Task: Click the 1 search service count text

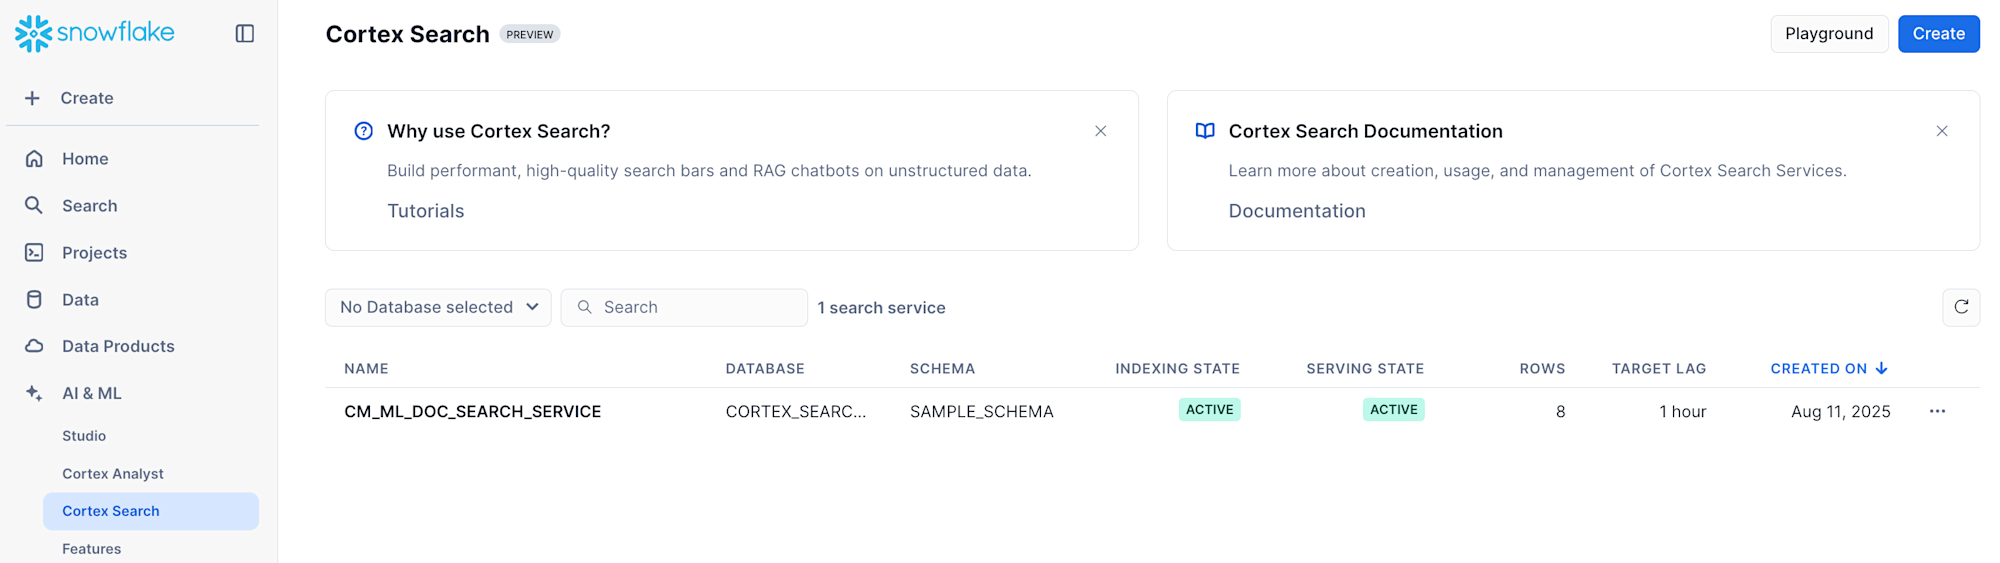Action: [x=881, y=308]
